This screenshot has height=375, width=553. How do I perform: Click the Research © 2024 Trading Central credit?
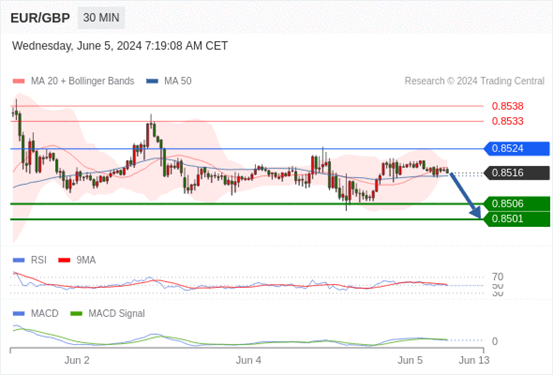coord(474,81)
